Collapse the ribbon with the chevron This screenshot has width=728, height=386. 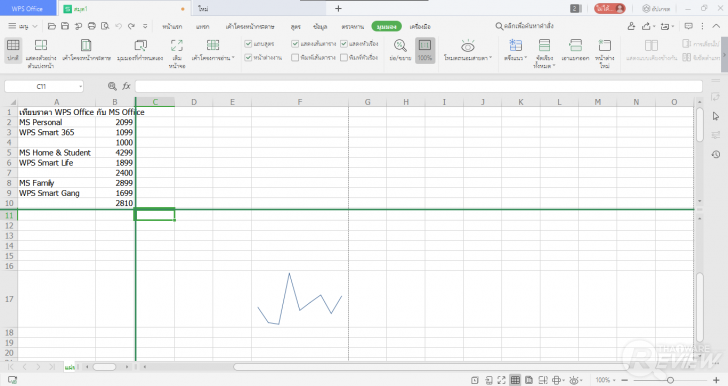pos(717,26)
